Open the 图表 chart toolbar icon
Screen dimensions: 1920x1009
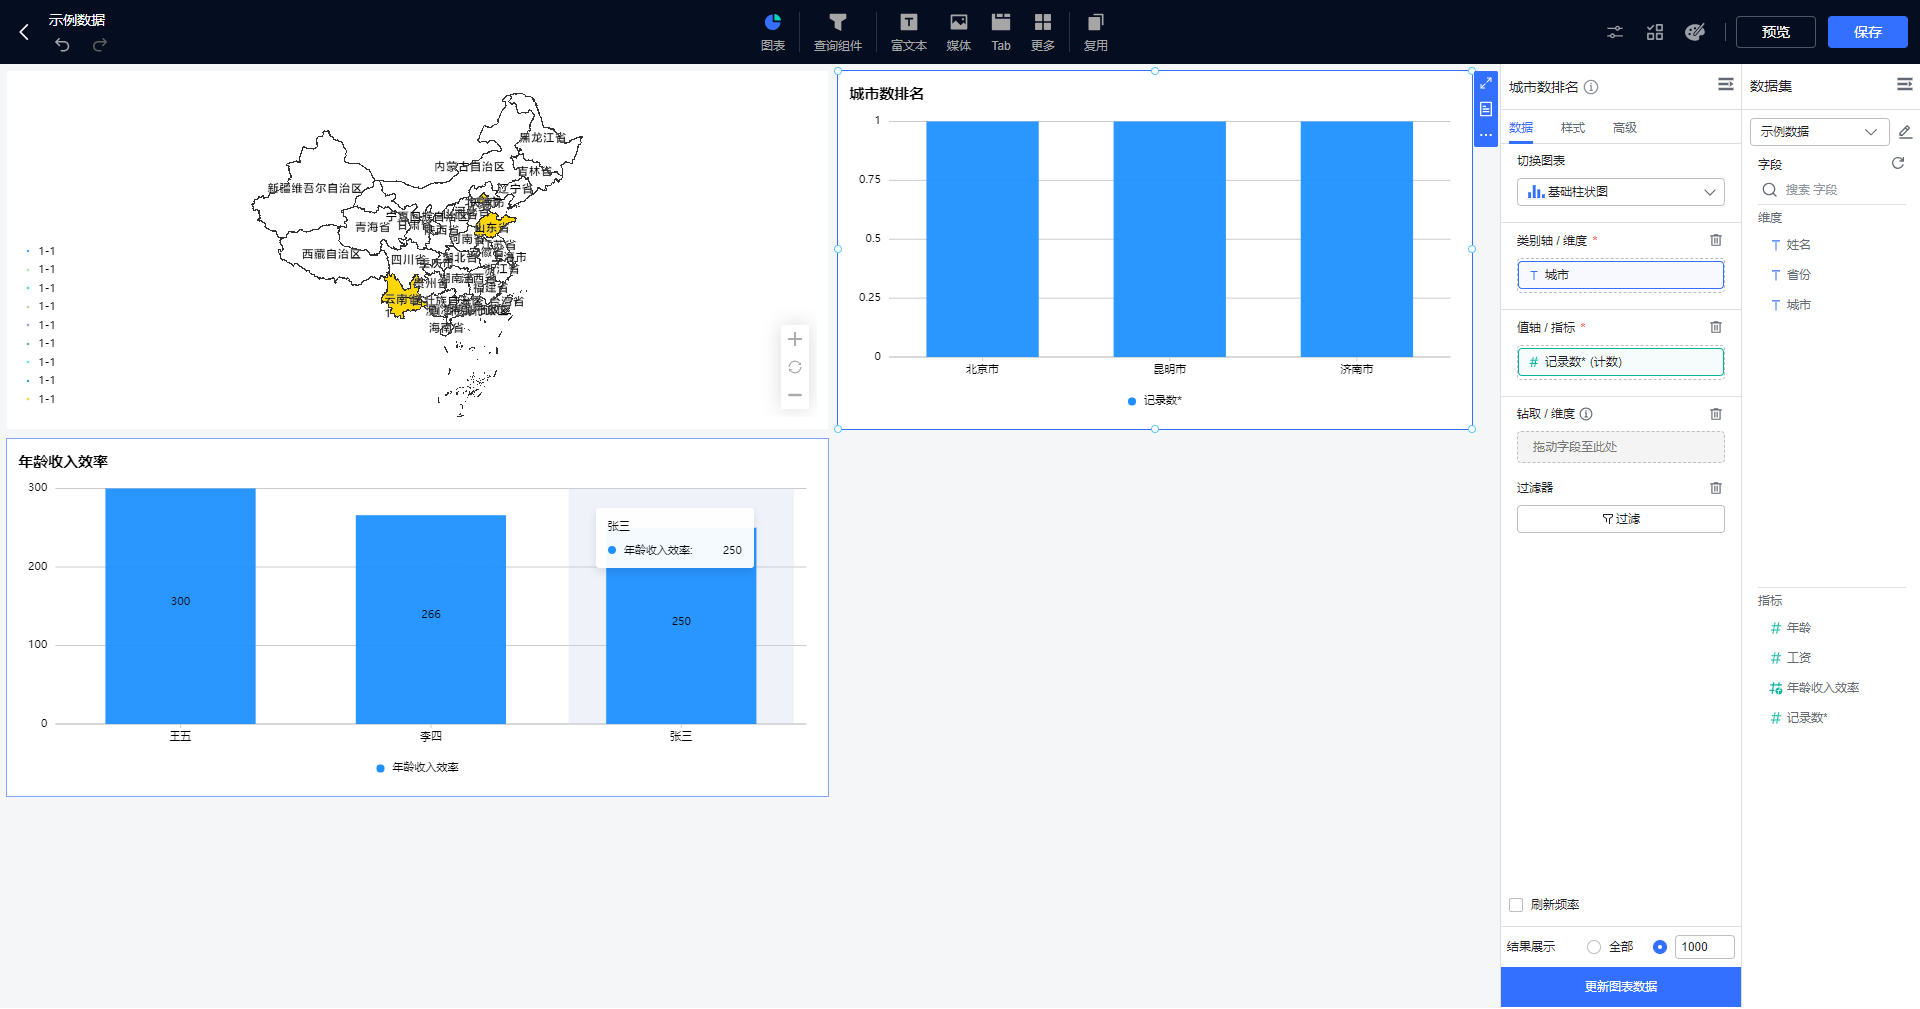(772, 32)
